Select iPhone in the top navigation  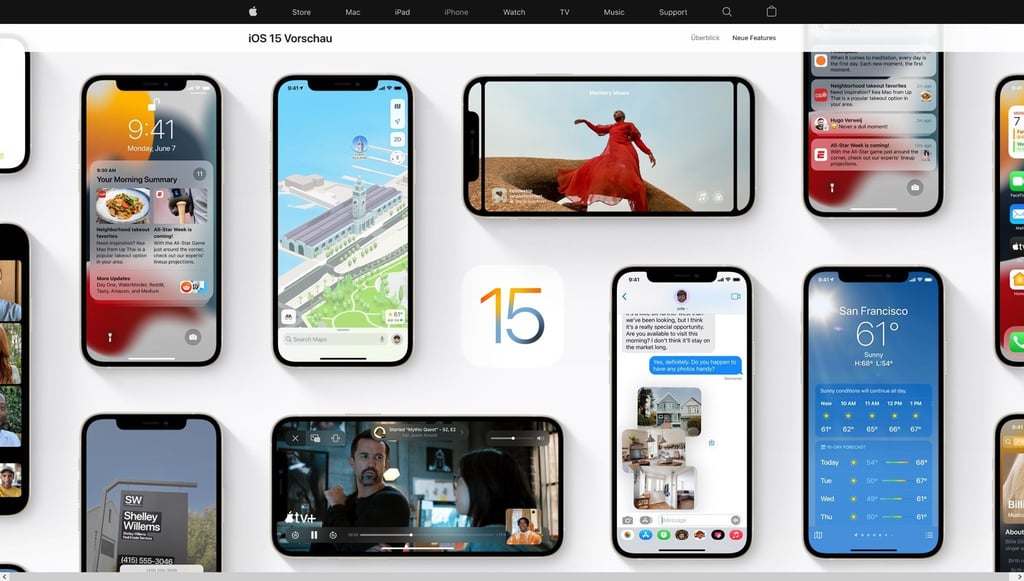point(456,12)
